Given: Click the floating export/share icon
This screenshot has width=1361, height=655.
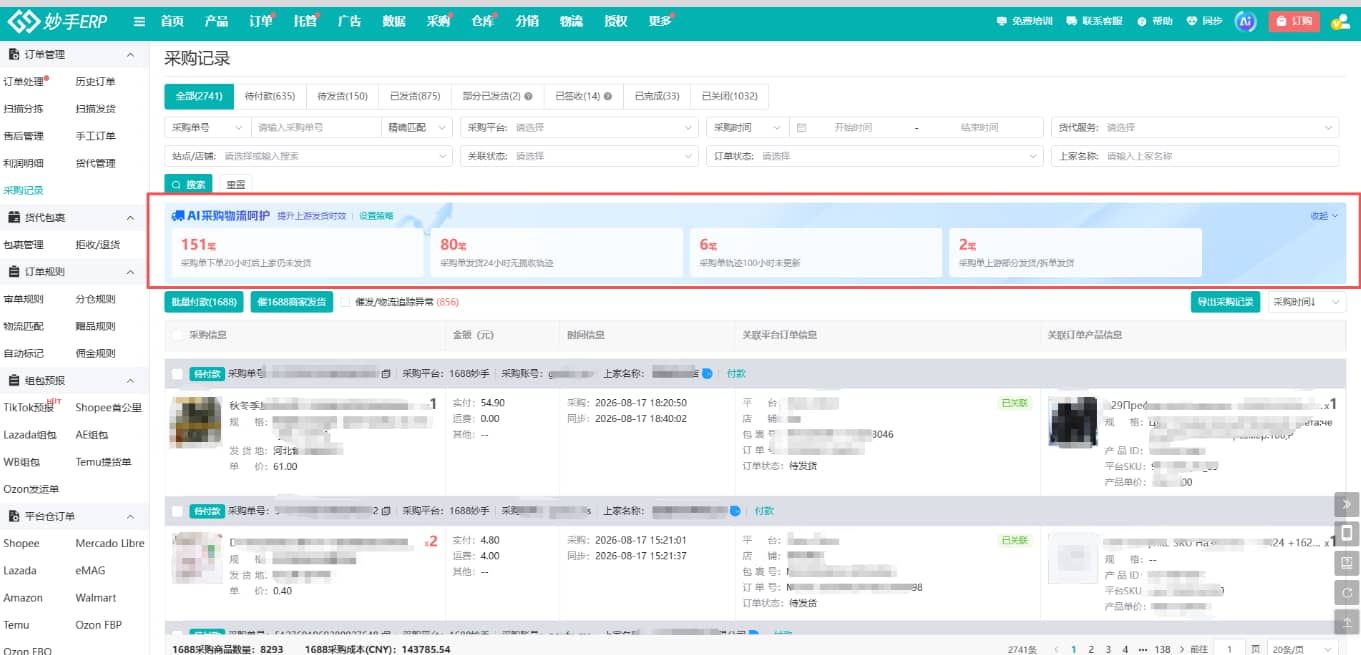Looking at the screenshot, I should click(x=1347, y=563).
